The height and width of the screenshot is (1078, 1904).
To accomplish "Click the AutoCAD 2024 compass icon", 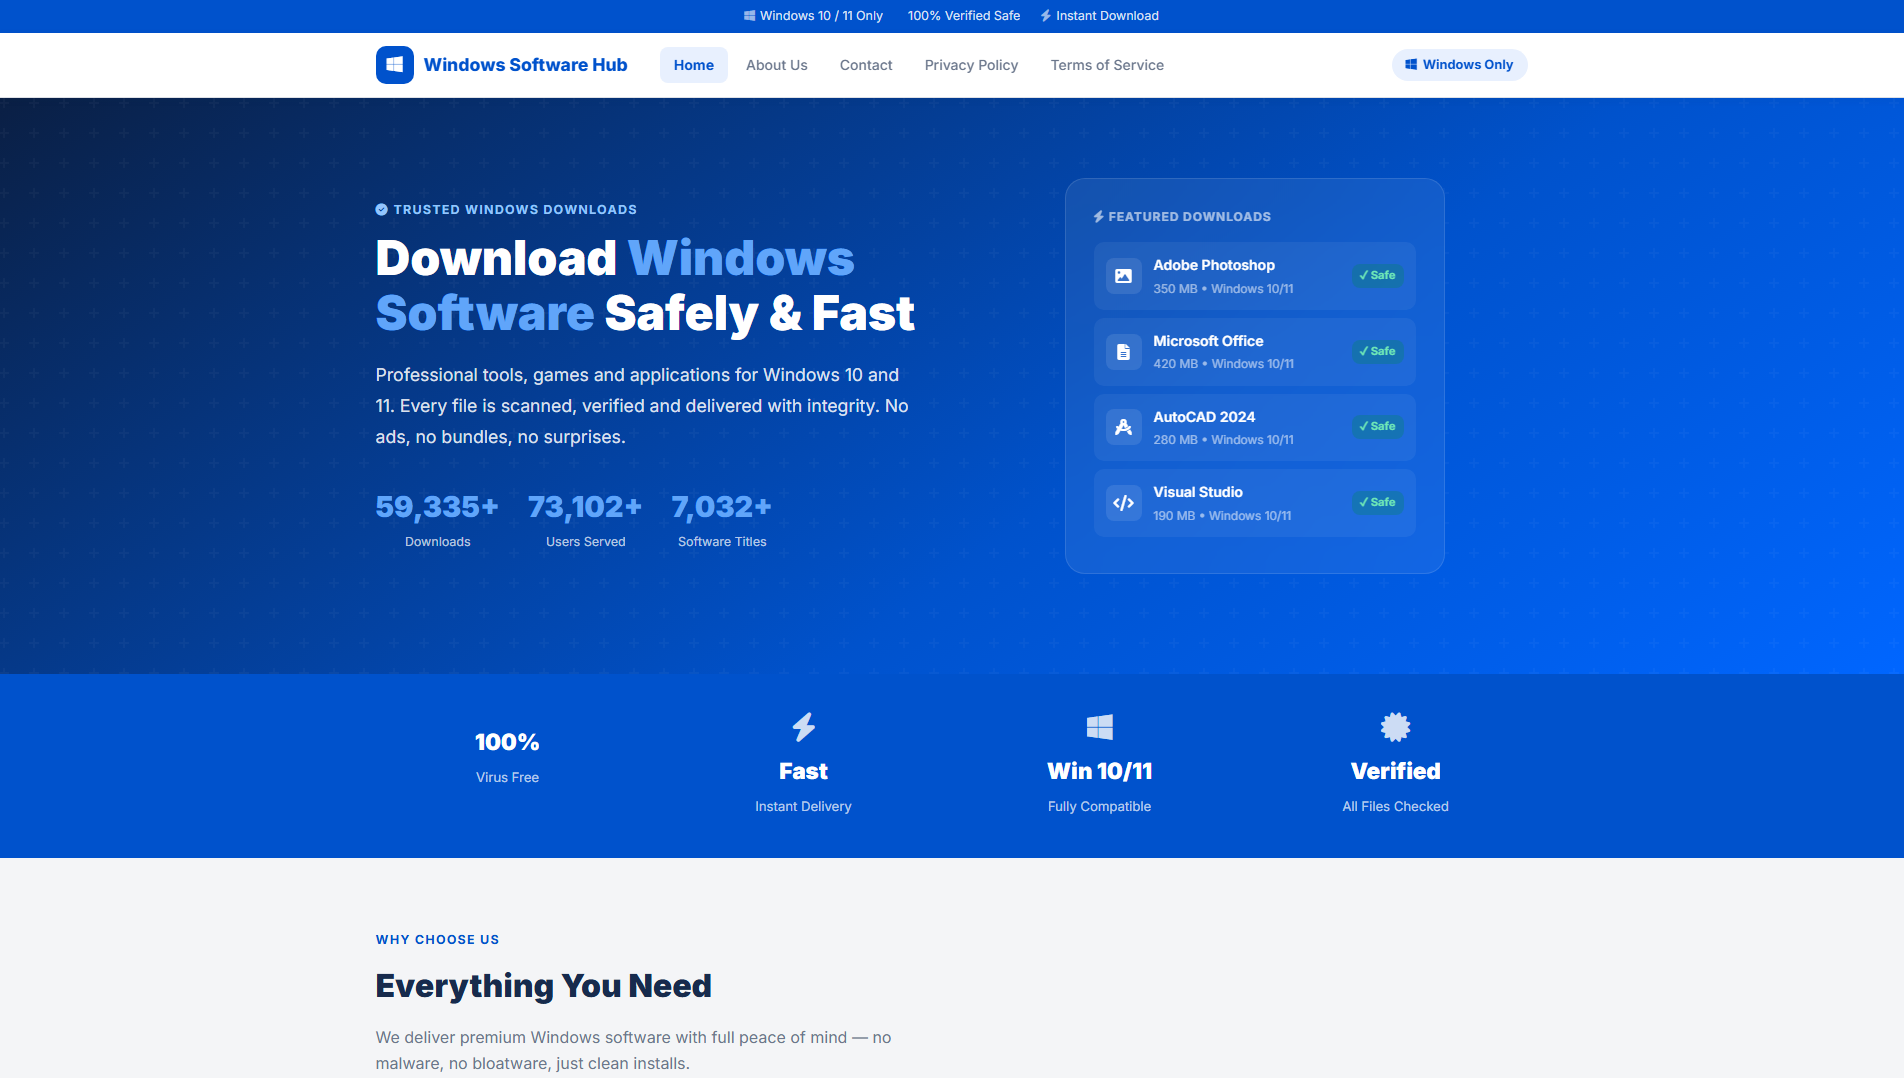I will (x=1124, y=427).
